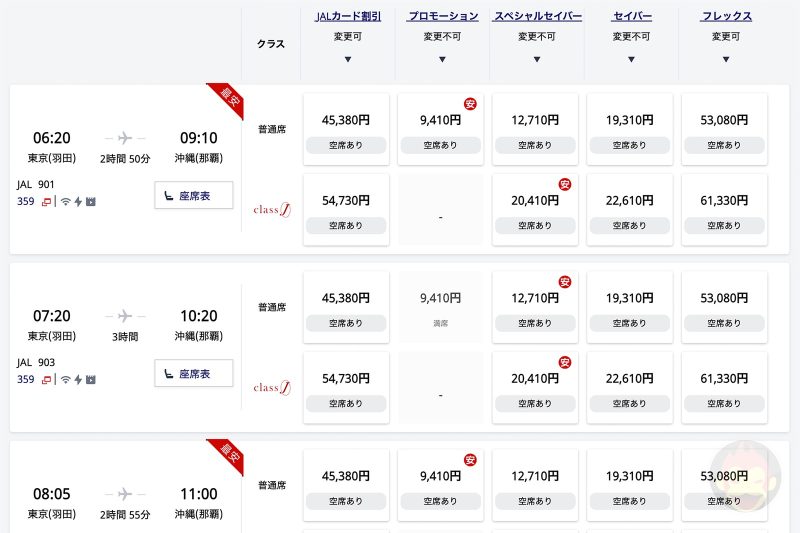This screenshot has width=800, height=533.
Task: Open the セイバー fare header
Action: [x=631, y=17]
